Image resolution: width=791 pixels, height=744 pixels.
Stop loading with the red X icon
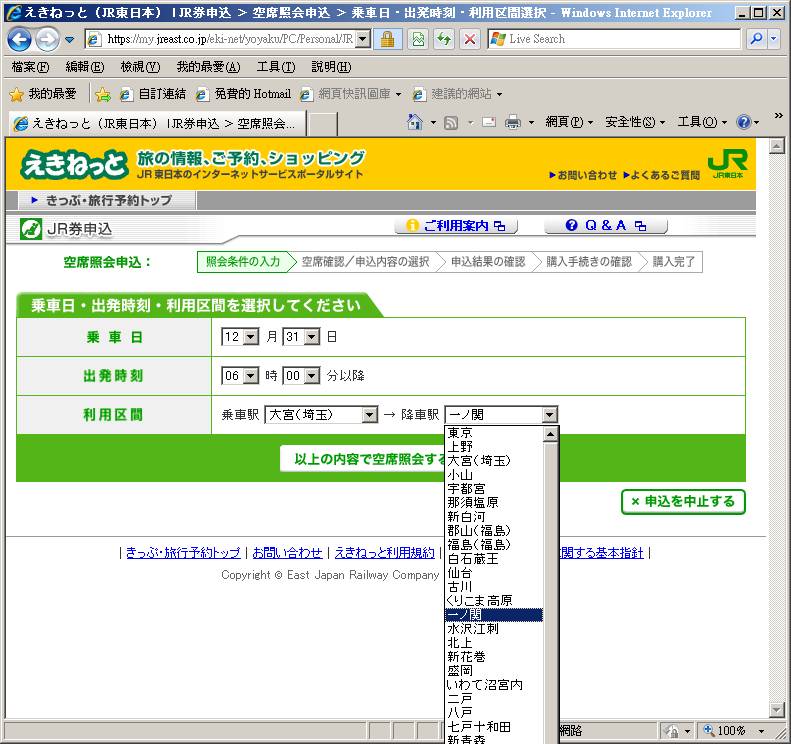click(x=470, y=39)
